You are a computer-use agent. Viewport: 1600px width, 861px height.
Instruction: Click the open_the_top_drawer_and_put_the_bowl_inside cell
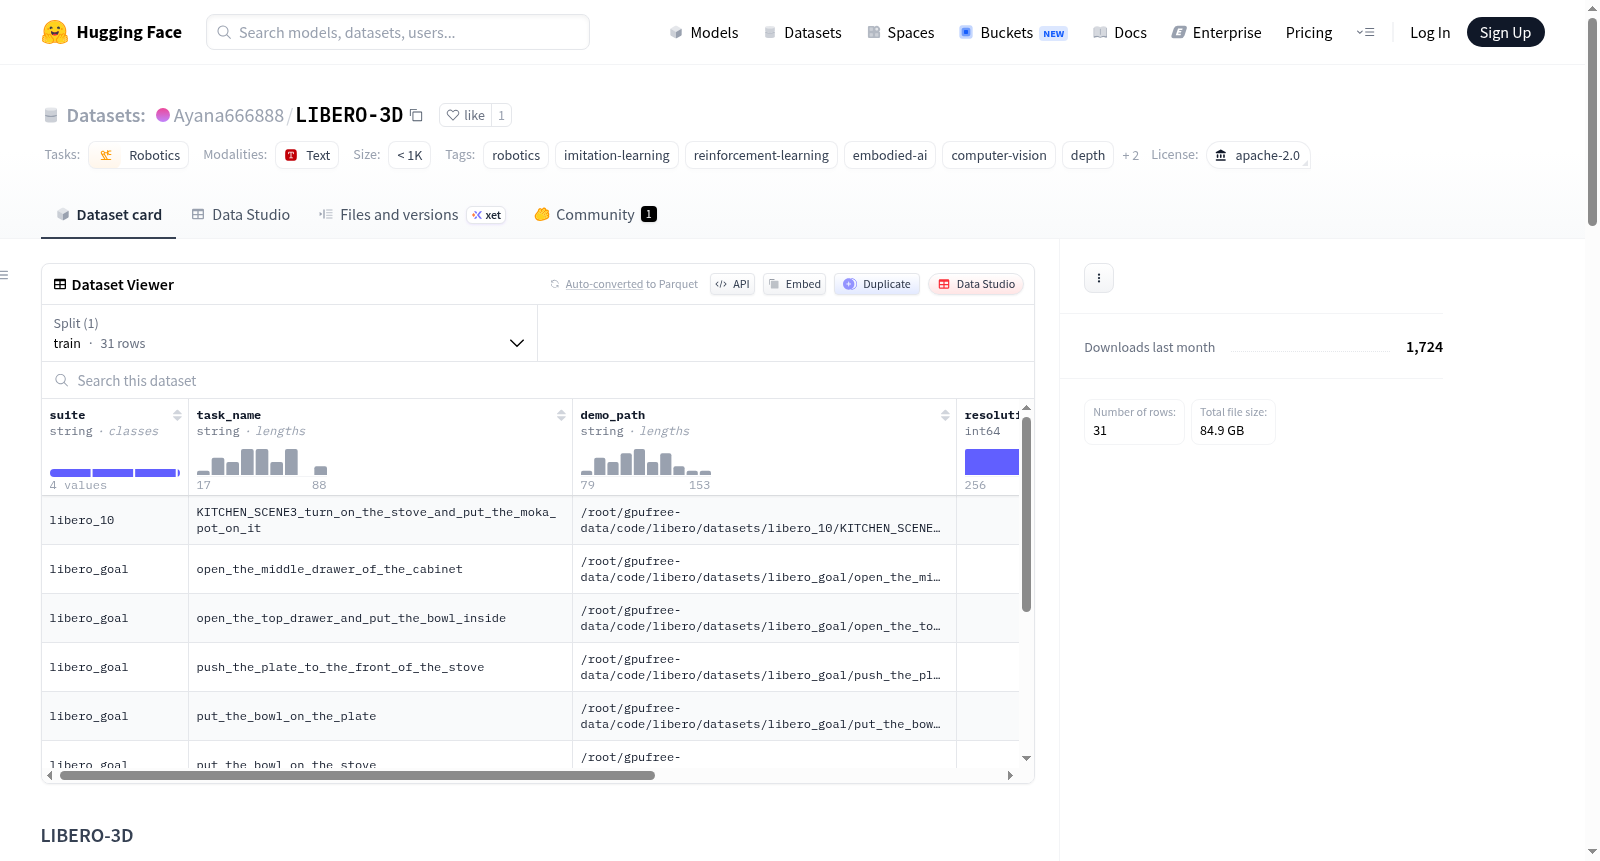pyautogui.click(x=380, y=618)
